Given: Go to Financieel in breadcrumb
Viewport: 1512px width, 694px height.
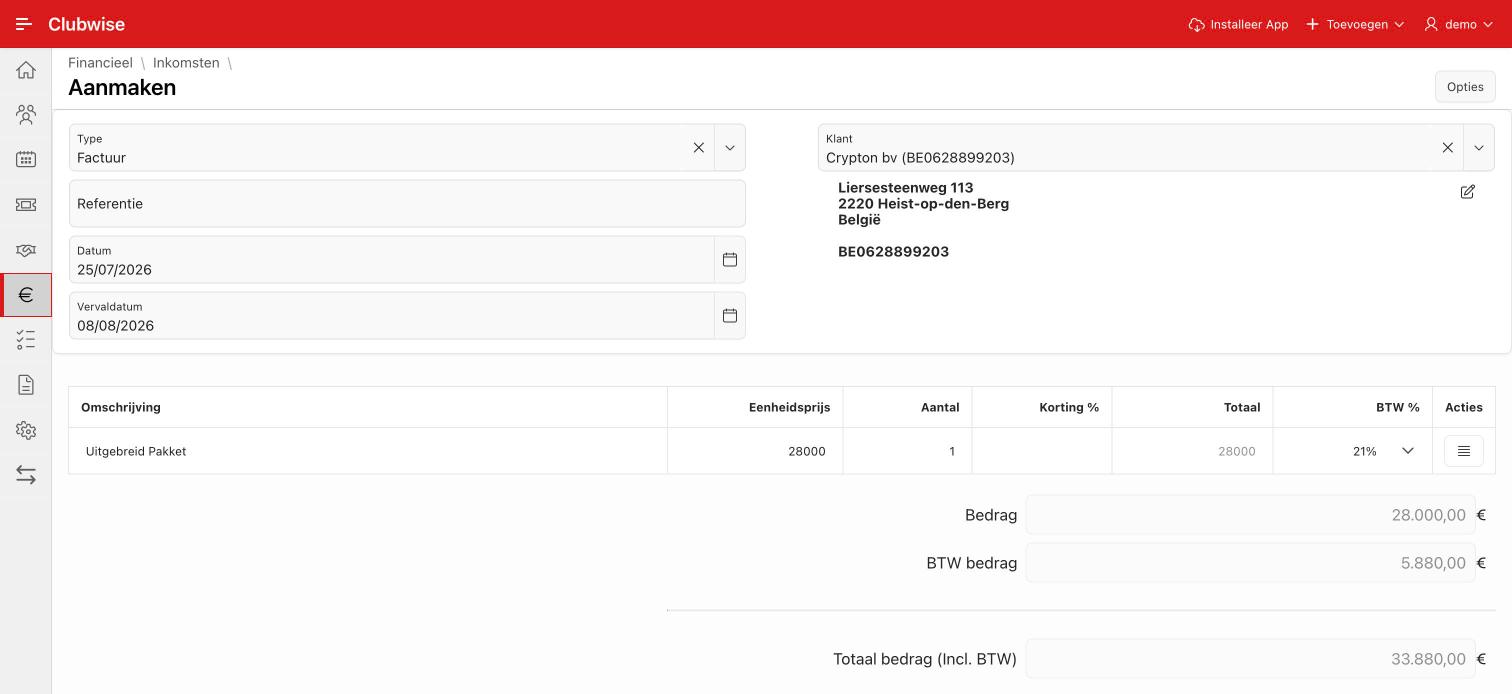Looking at the screenshot, I should pyautogui.click(x=100, y=63).
